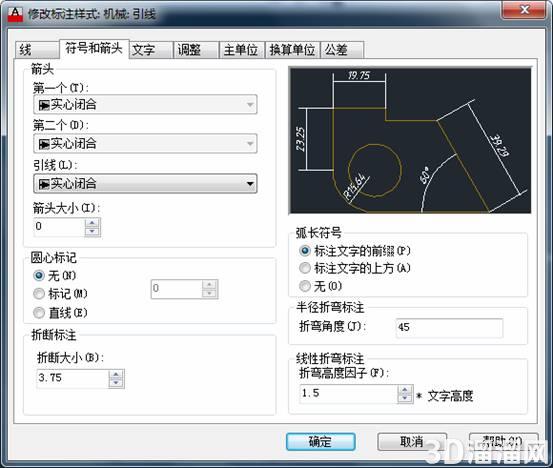Image resolution: width=553 pixels, height=468 pixels.
Task: Open the 第一个 arrowhead dropdown
Action: pyautogui.click(x=145, y=104)
